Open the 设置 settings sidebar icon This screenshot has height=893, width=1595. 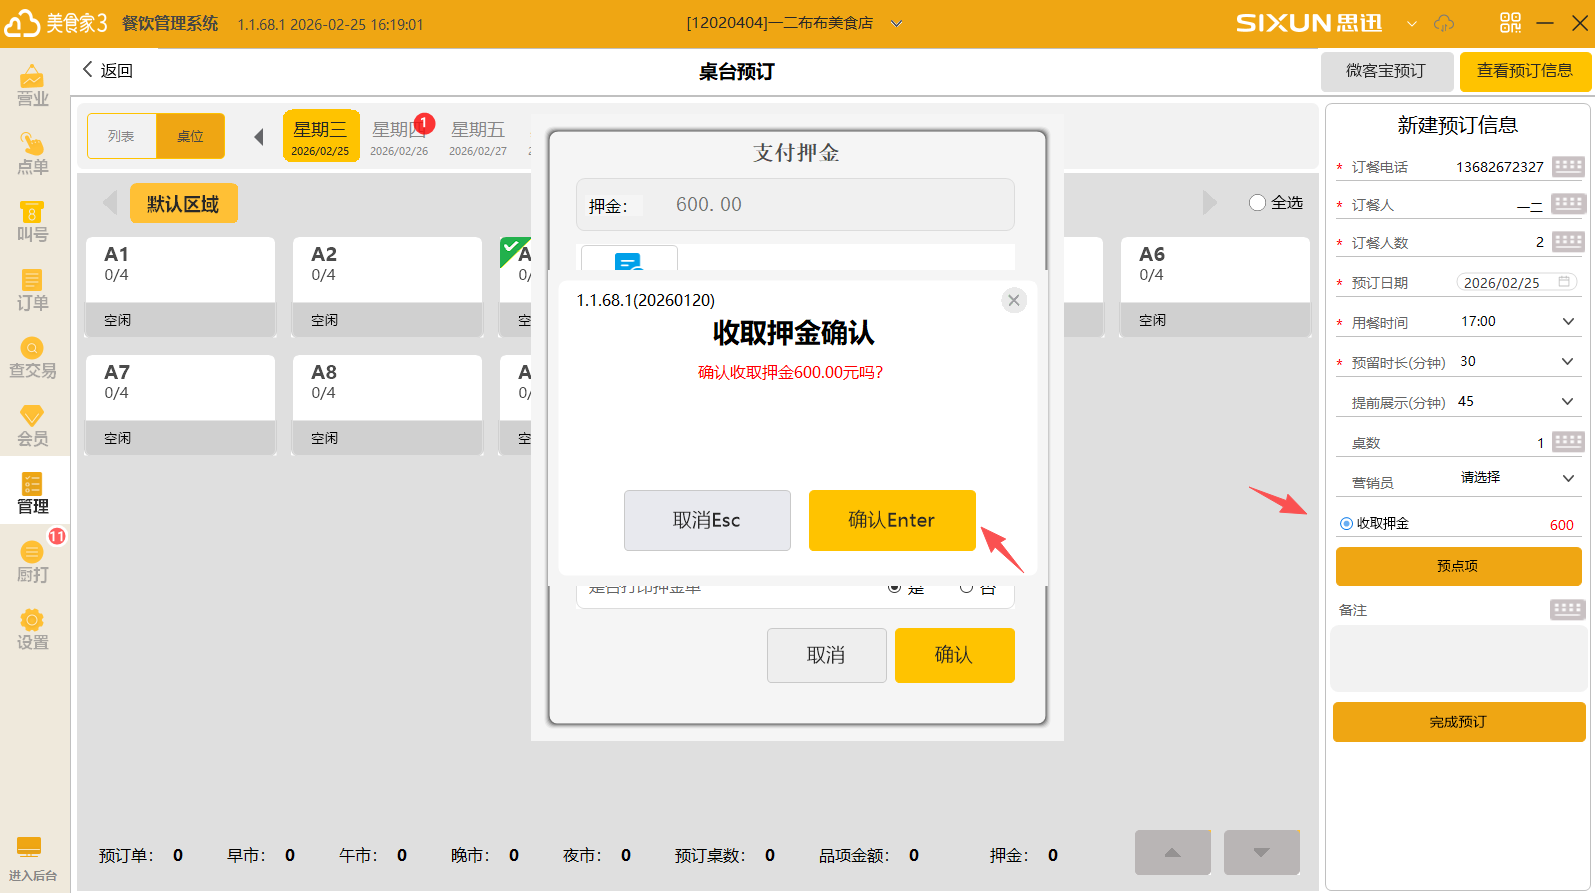click(32, 630)
